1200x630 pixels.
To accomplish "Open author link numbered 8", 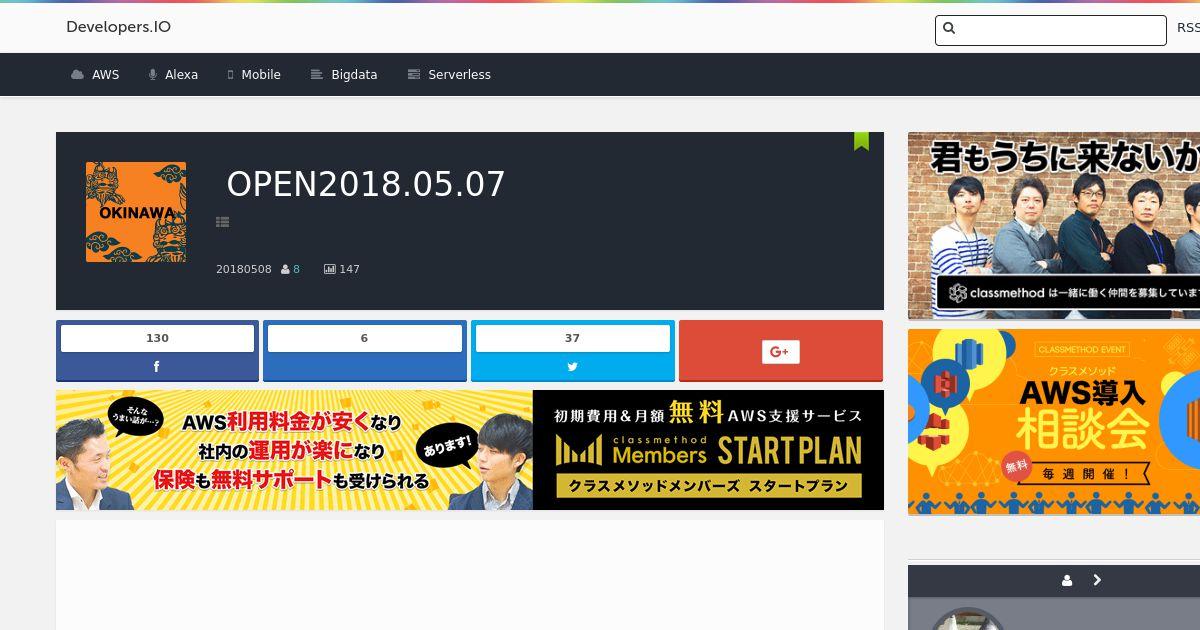I will pyautogui.click(x=296, y=269).
